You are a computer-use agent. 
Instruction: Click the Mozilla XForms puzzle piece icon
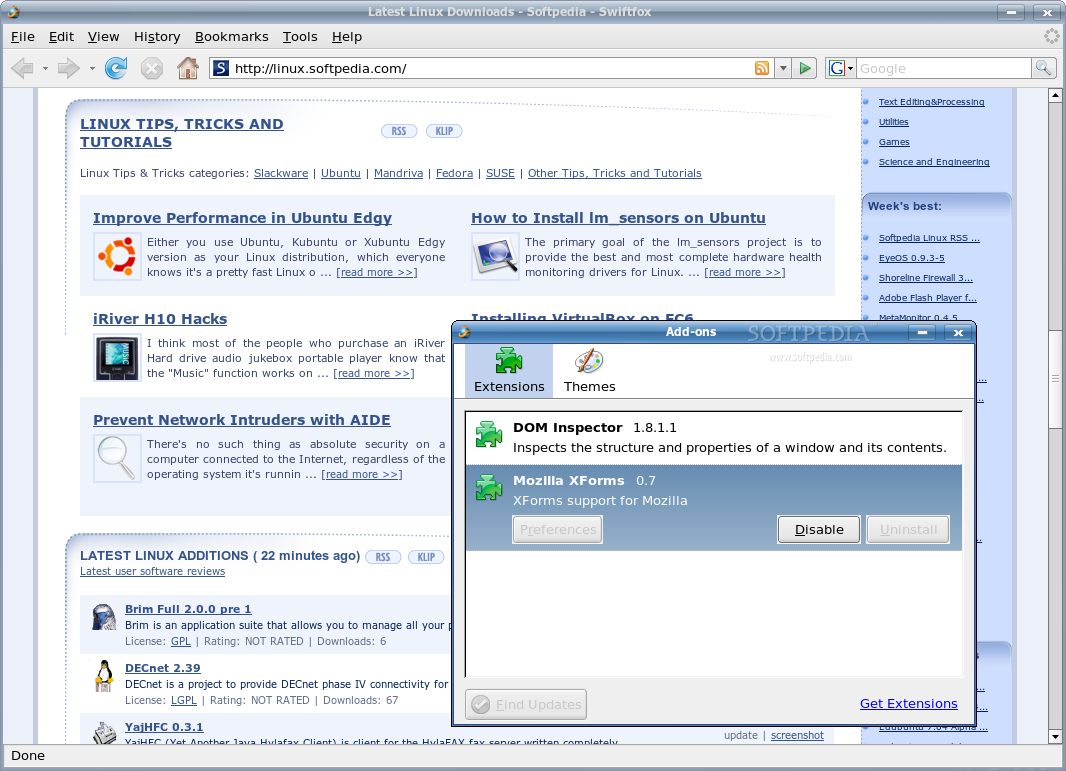[x=488, y=487]
